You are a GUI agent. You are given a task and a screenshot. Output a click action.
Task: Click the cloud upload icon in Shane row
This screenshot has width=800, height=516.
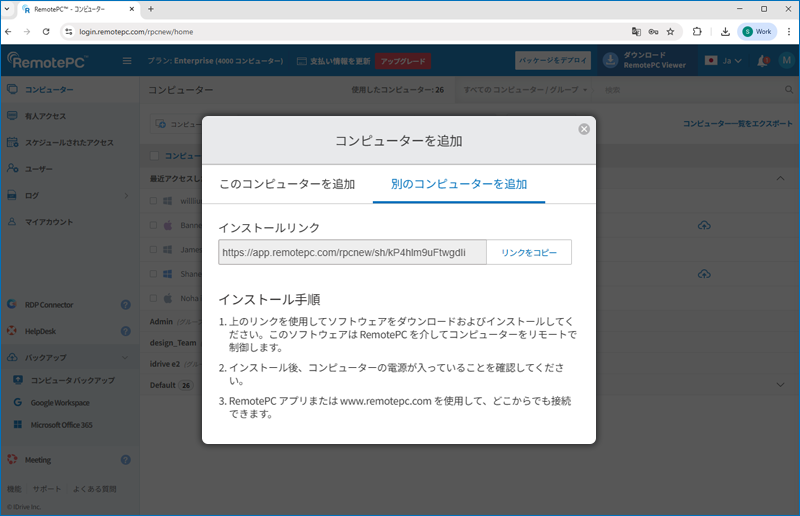(704, 274)
